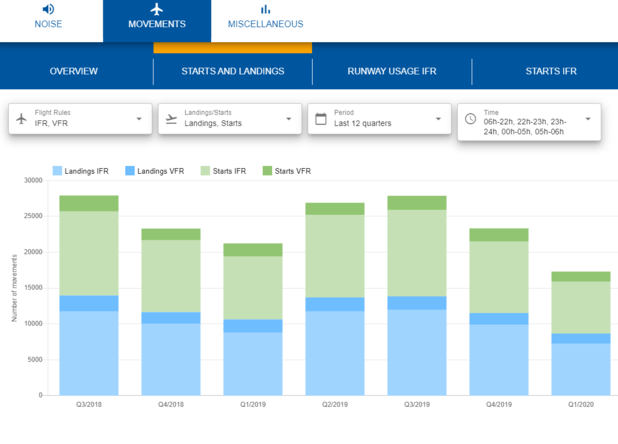Click the Q1/2020 bar Landings IFR segment
This screenshot has width=618, height=444.
point(581,369)
